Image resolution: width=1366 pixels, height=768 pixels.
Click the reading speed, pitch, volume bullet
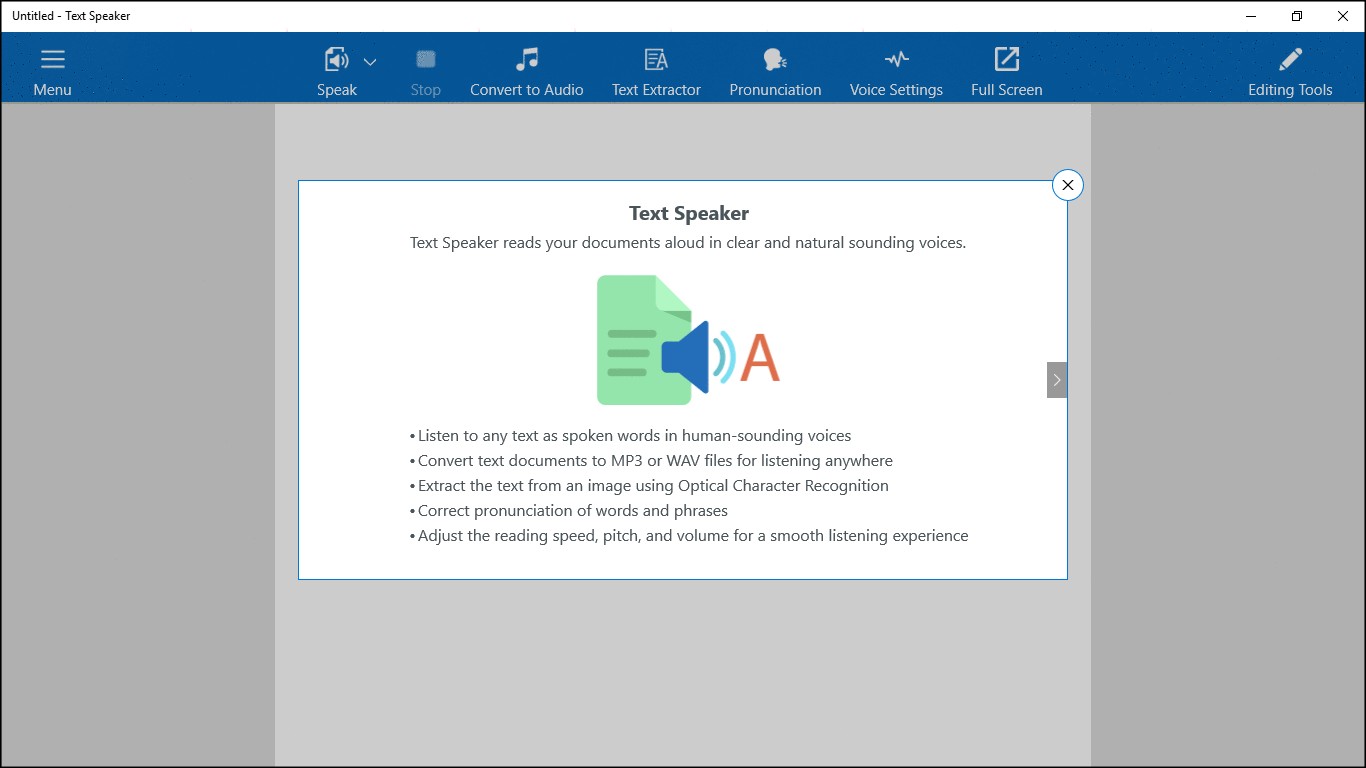(x=692, y=536)
